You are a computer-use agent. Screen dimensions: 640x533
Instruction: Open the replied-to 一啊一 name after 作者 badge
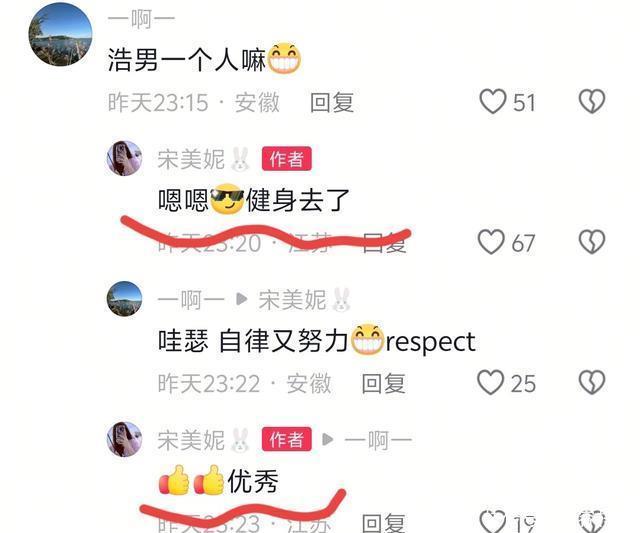click(378, 441)
